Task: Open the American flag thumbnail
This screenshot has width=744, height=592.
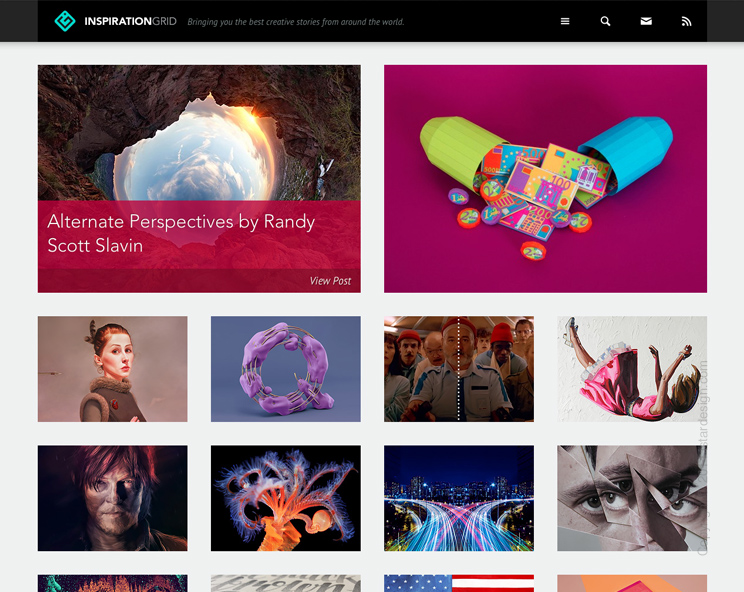Action: pyautogui.click(x=459, y=583)
